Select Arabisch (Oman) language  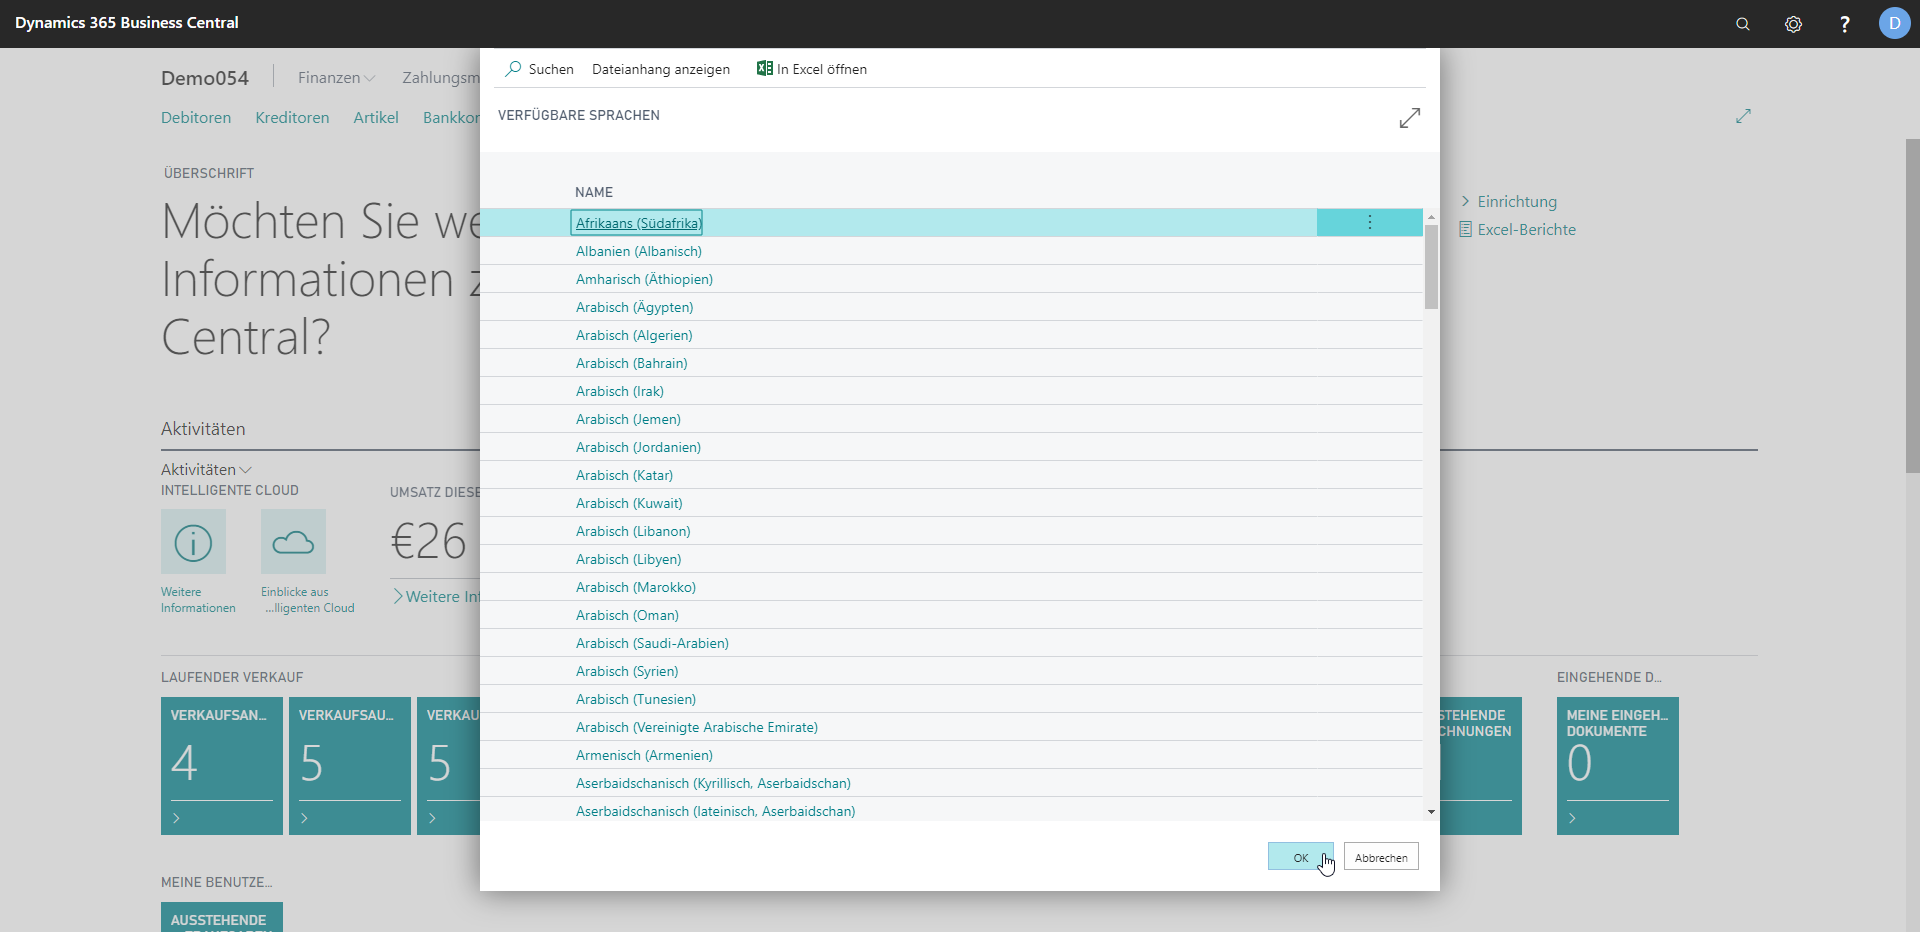(627, 615)
